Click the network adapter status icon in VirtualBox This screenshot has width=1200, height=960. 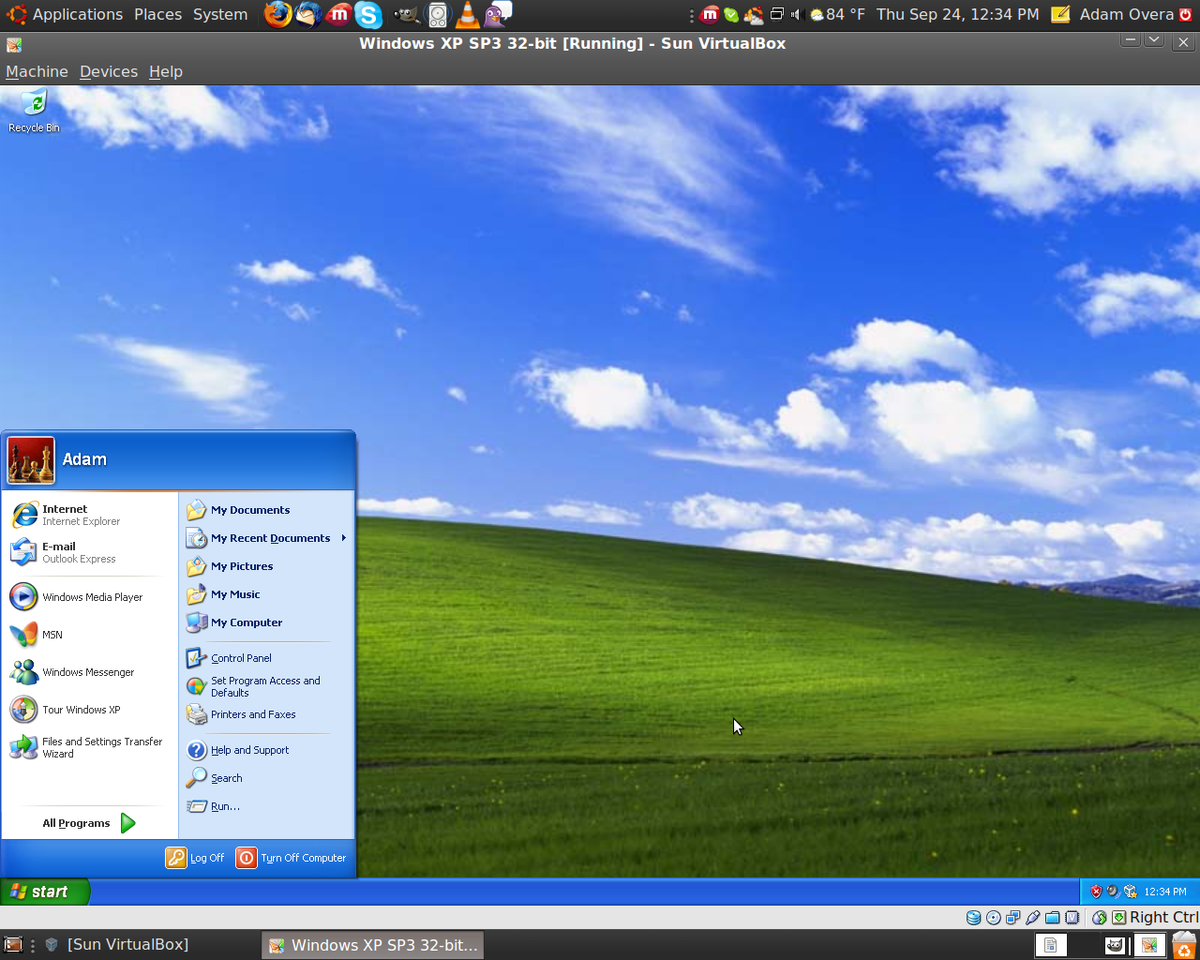click(1012, 917)
